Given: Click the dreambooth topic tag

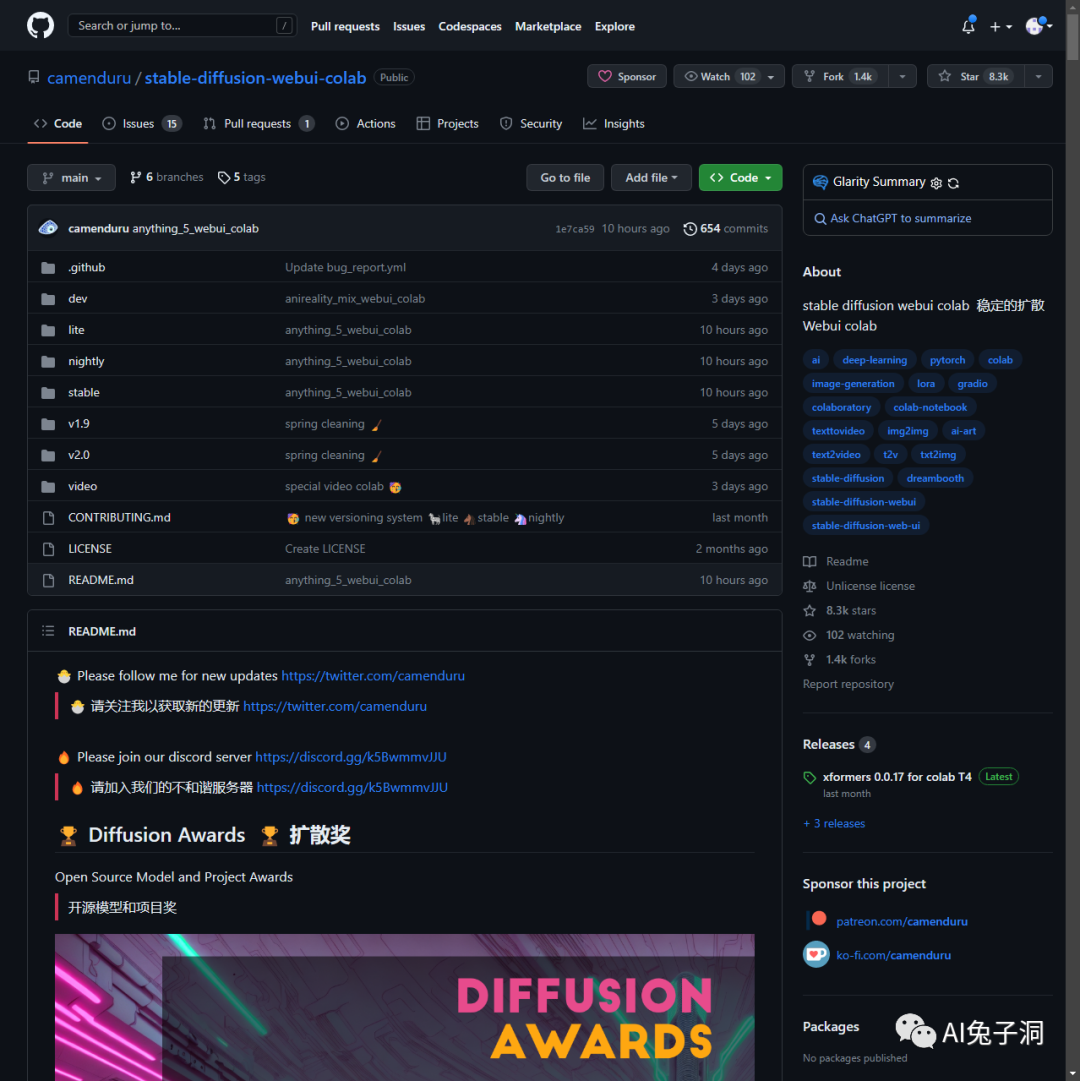Looking at the screenshot, I should (x=935, y=478).
